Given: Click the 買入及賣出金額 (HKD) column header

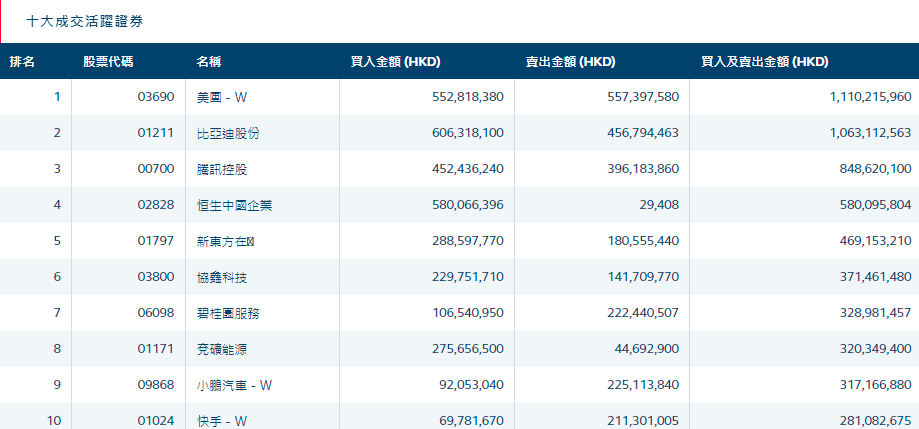Looking at the screenshot, I should [765, 62].
